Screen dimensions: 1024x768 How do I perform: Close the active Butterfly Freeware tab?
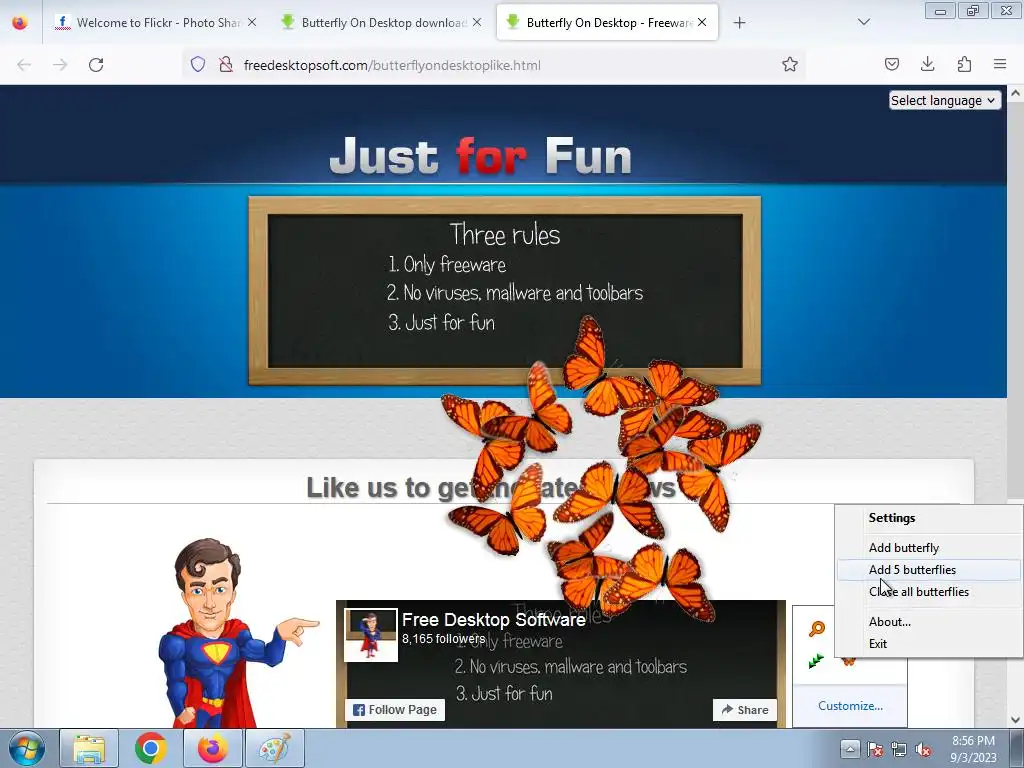tap(702, 22)
